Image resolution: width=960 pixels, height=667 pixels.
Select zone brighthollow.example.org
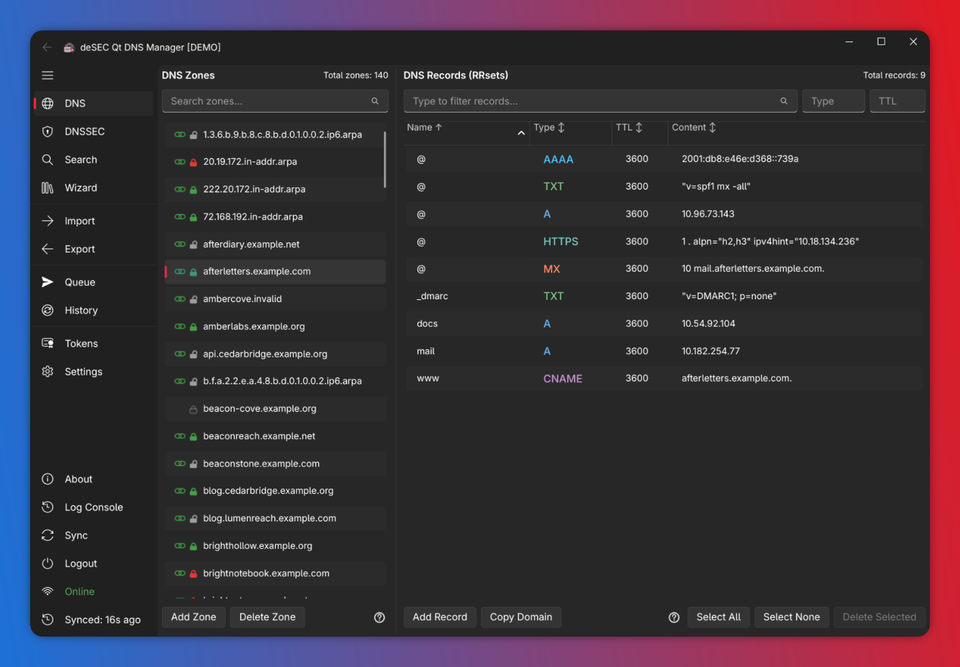(x=275, y=546)
